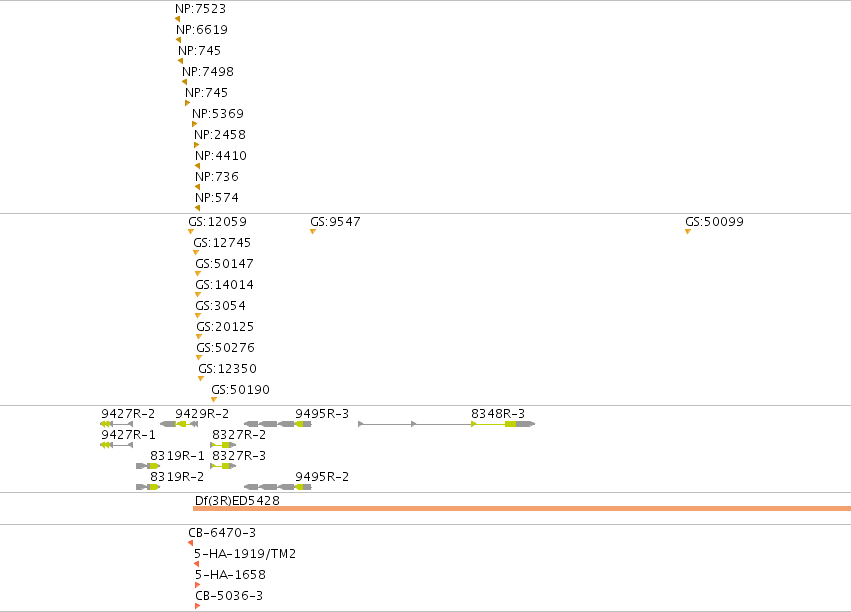The height and width of the screenshot is (612, 851).
Task: Select the 8319R-1 gene model glyph
Action: tap(148, 466)
